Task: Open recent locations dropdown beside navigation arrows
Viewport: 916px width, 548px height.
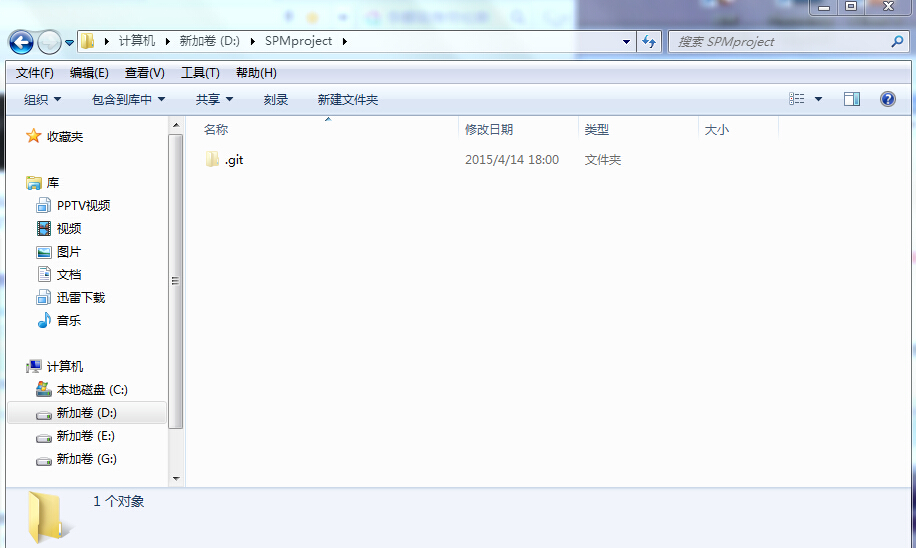Action: [69, 43]
